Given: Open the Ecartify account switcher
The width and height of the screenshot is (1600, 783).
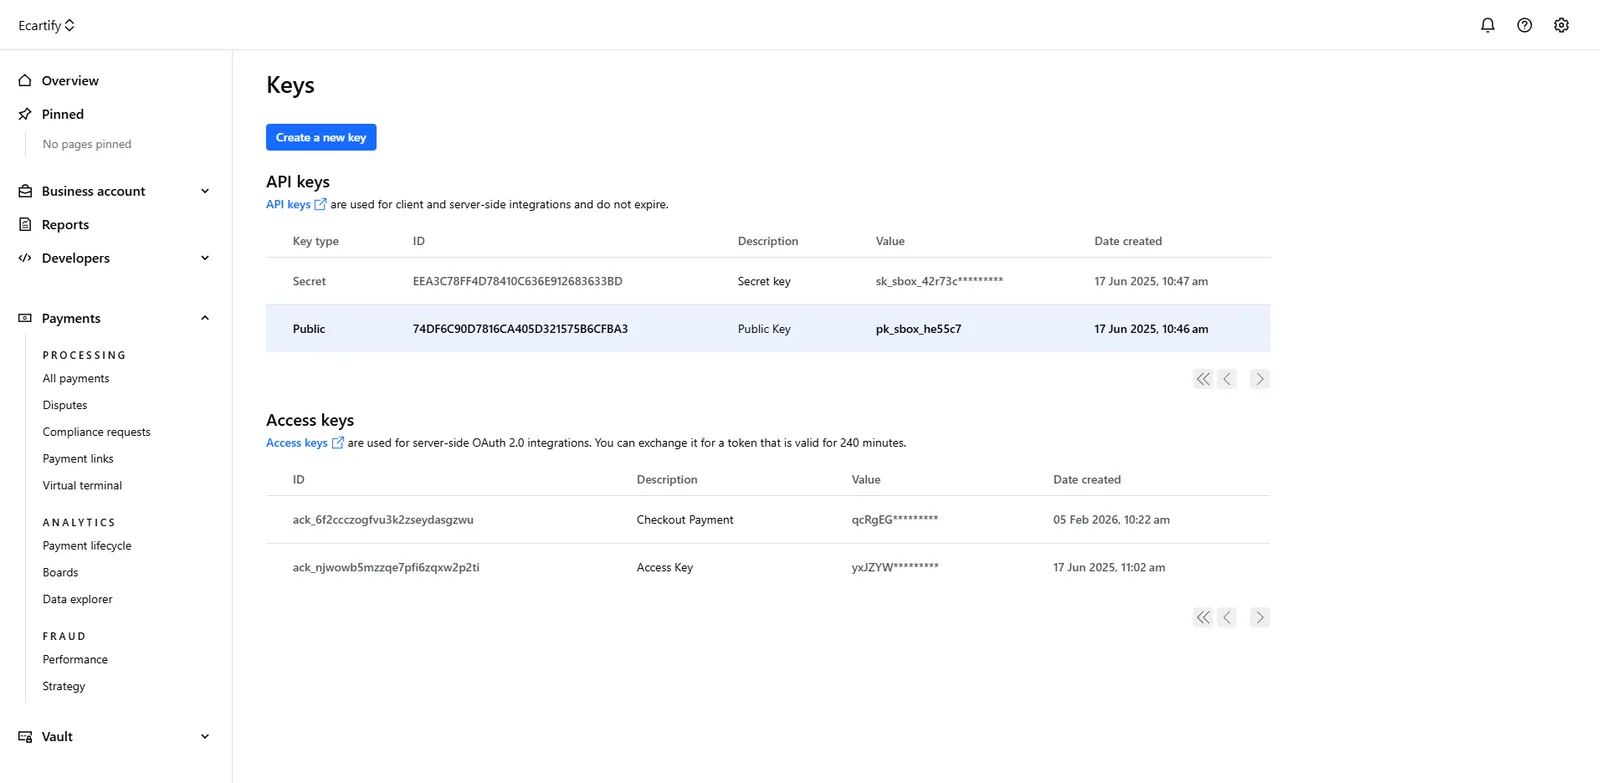Looking at the screenshot, I should 46,25.
